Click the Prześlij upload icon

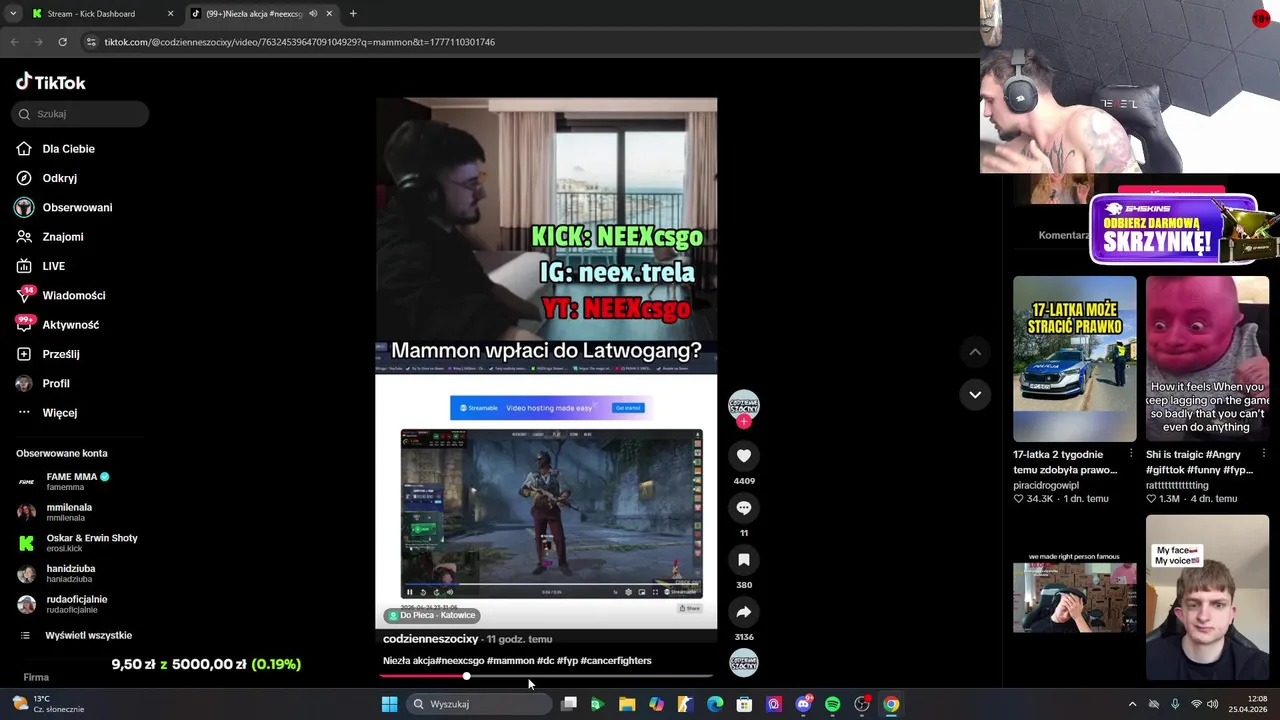(x=24, y=354)
